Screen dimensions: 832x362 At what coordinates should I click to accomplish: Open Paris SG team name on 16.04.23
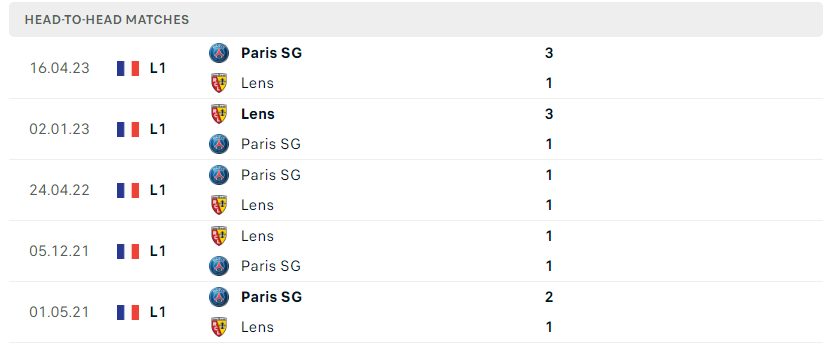271,53
